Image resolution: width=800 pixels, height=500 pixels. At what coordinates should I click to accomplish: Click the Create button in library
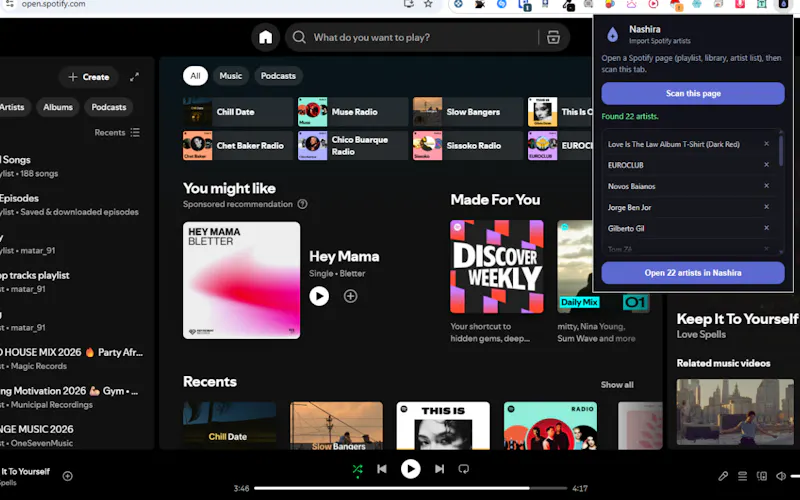(89, 77)
